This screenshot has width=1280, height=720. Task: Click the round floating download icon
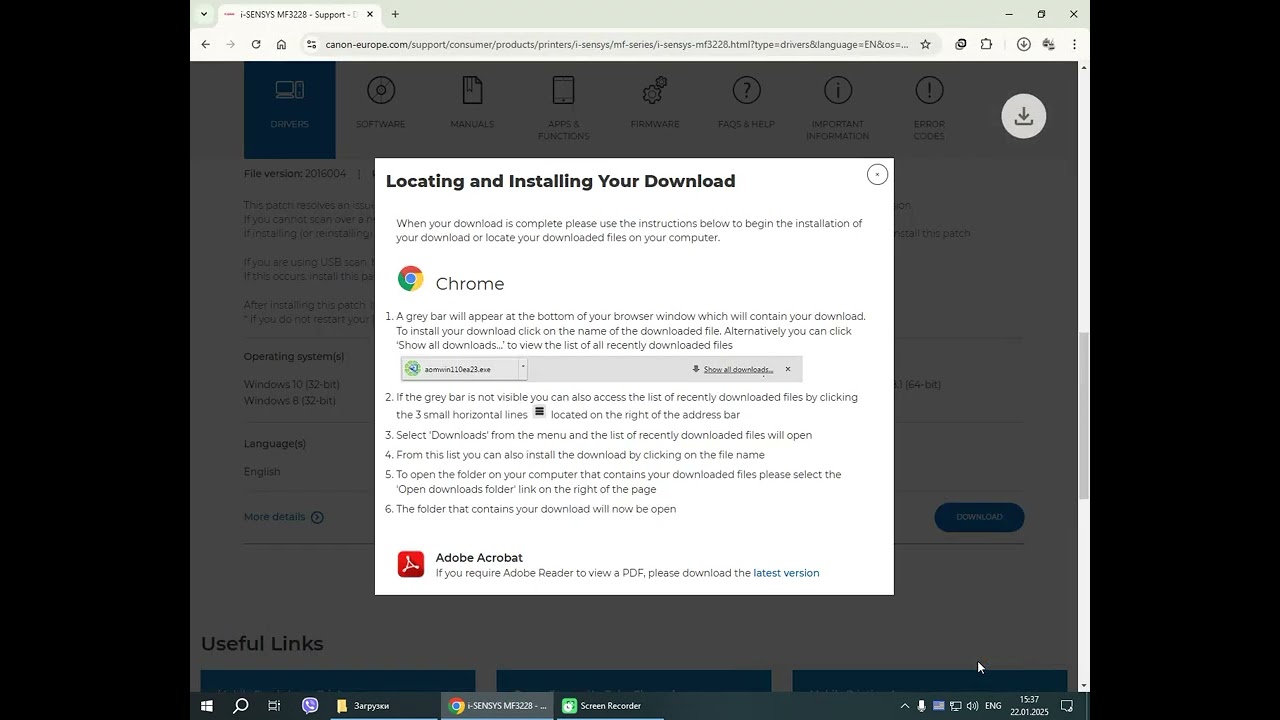tap(1024, 116)
